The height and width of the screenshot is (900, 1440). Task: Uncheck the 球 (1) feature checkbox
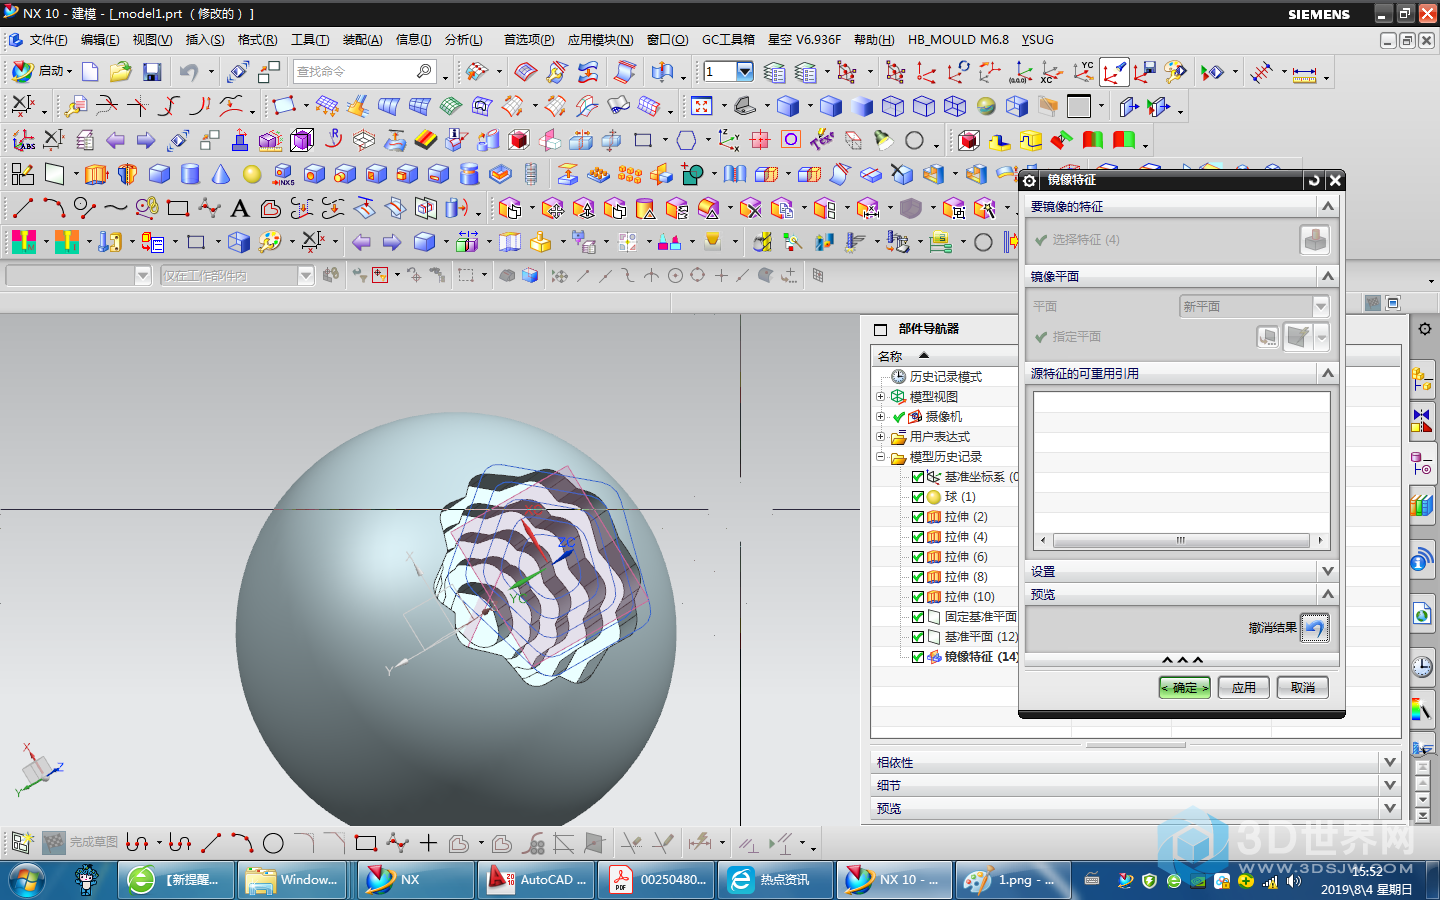pyautogui.click(x=918, y=497)
